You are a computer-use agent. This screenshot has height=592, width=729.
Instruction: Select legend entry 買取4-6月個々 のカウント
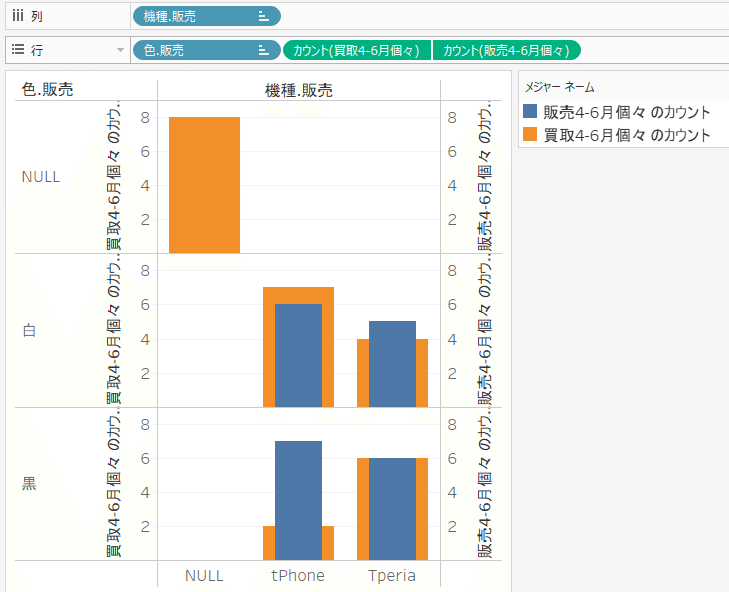(x=627, y=135)
